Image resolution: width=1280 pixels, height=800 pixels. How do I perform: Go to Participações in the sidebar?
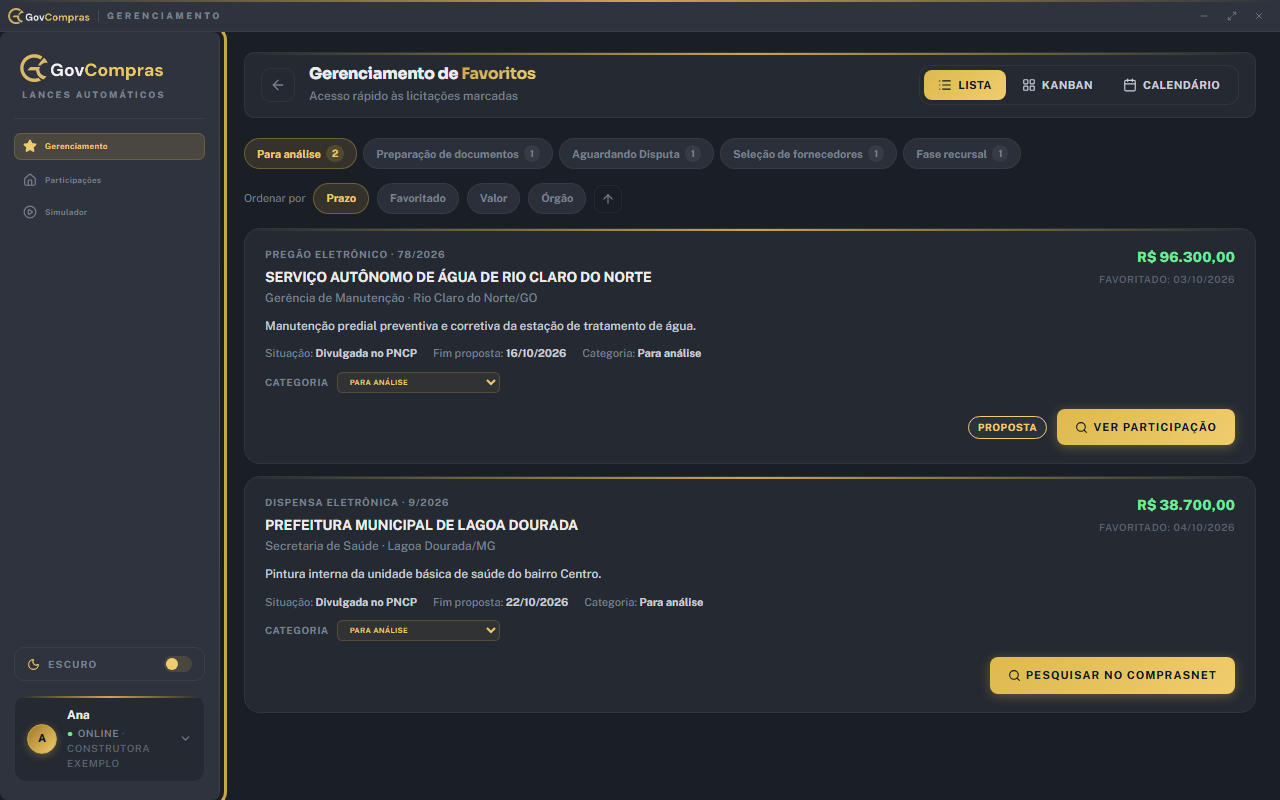(x=110, y=180)
